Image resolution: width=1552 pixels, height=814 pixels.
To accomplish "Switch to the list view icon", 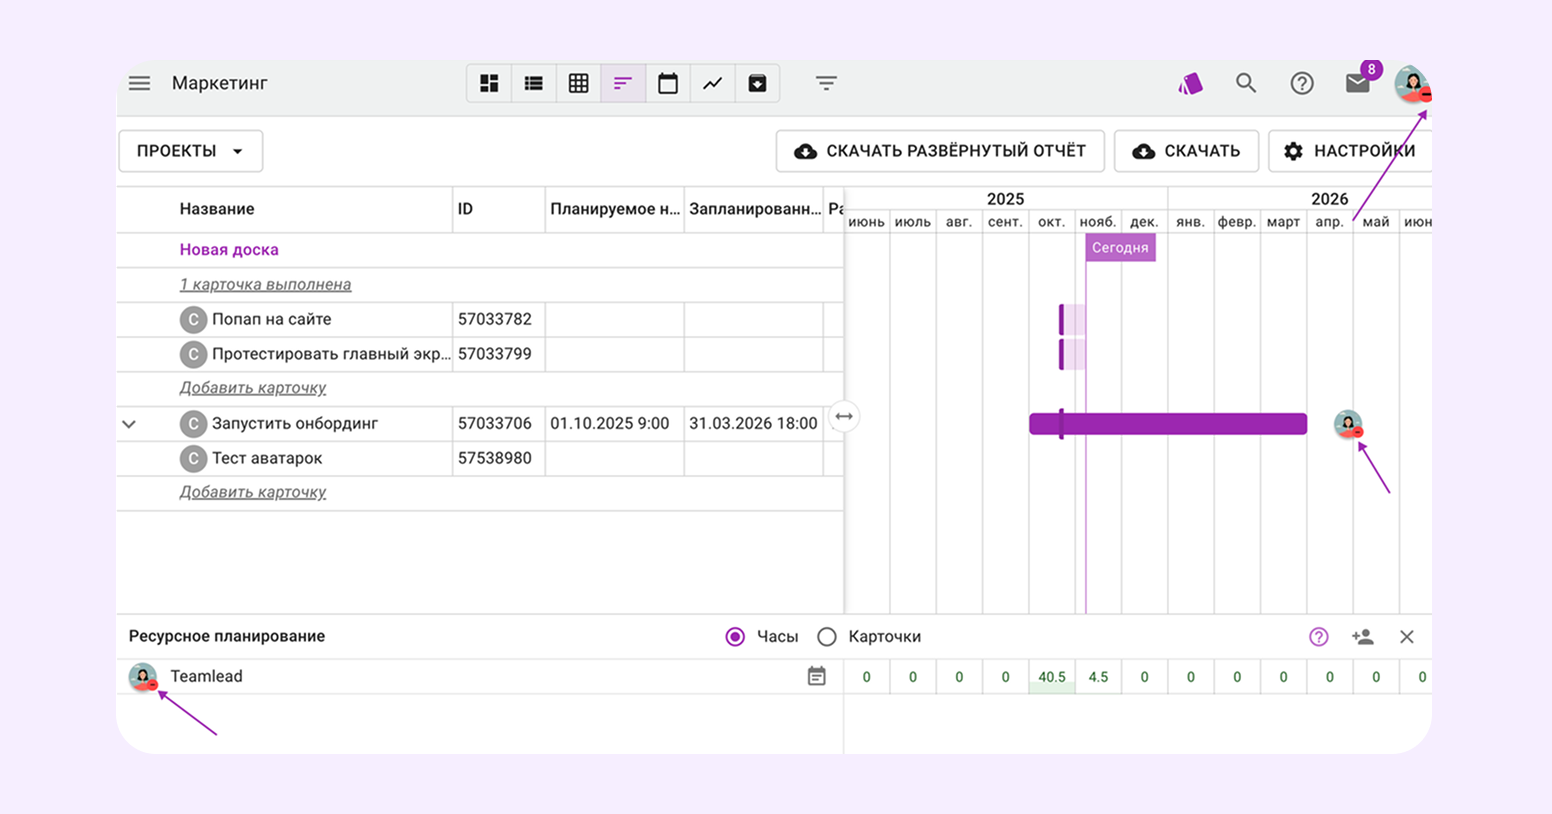I will (x=534, y=83).
